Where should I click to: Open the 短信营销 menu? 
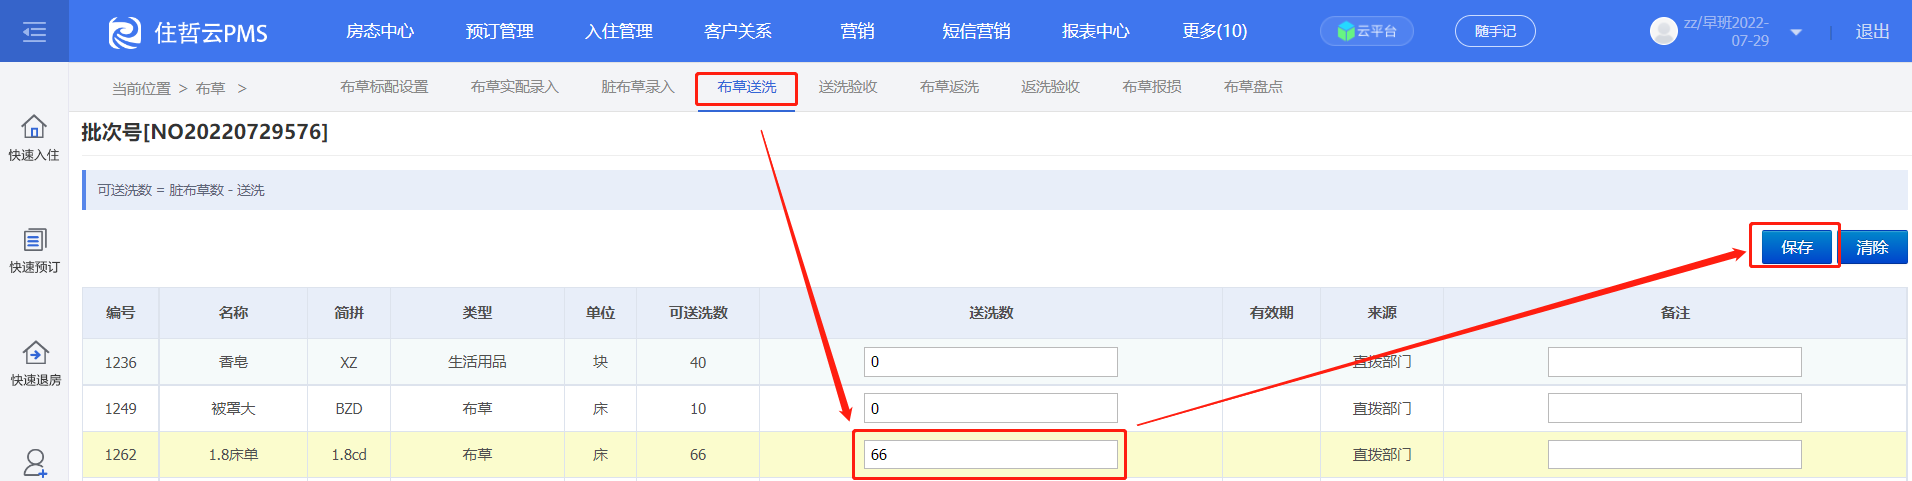(976, 32)
